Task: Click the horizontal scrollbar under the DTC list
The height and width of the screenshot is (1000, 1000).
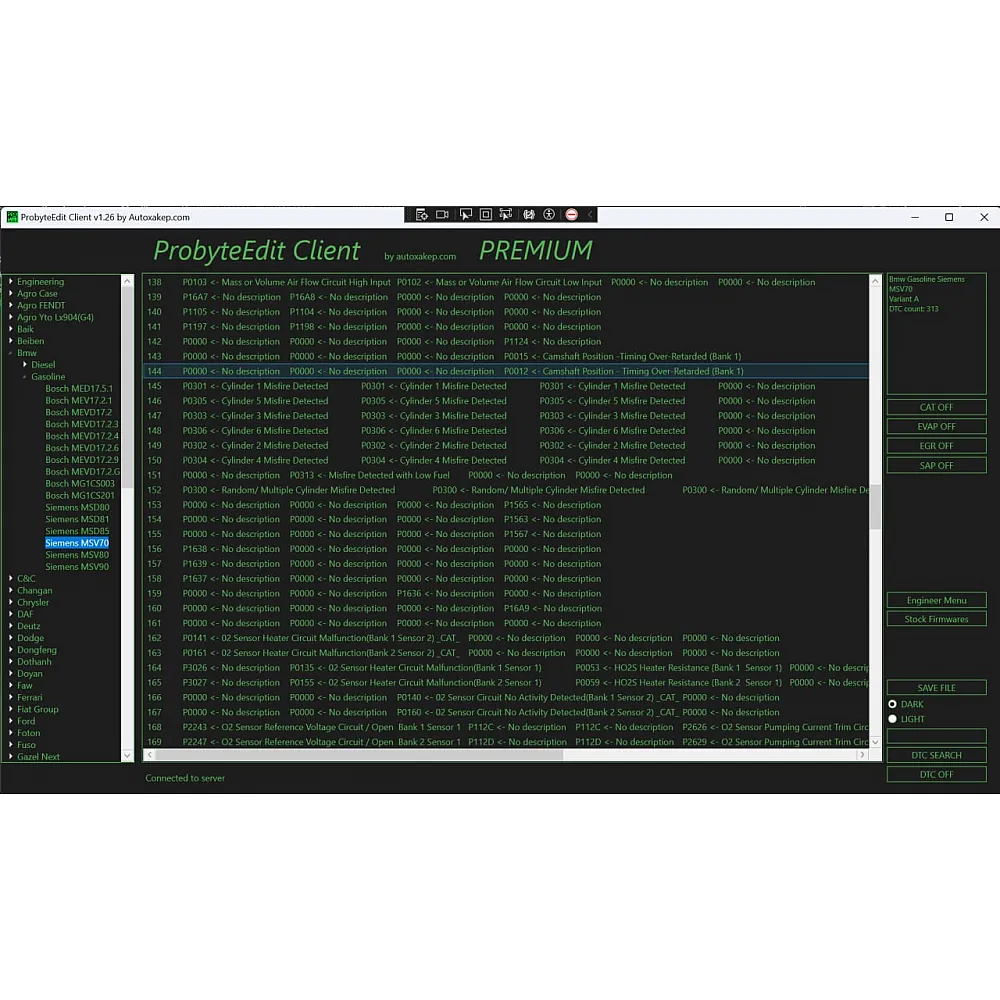Action: coord(400,756)
